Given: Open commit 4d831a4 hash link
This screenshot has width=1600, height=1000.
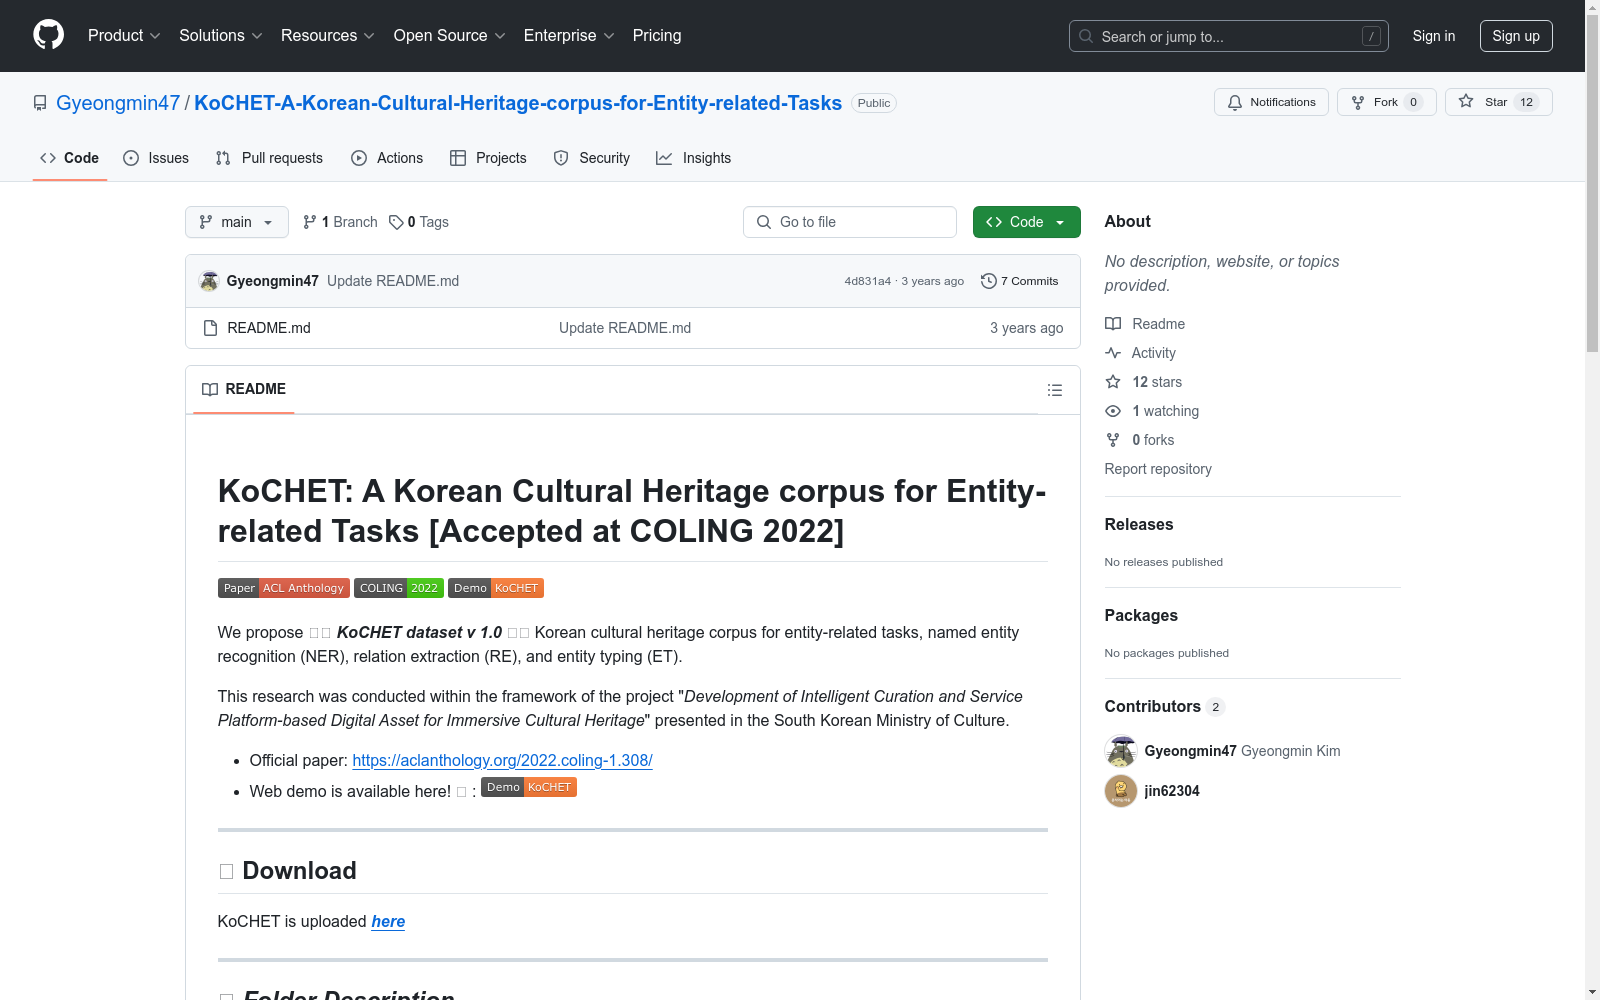Looking at the screenshot, I should pyautogui.click(x=867, y=281).
